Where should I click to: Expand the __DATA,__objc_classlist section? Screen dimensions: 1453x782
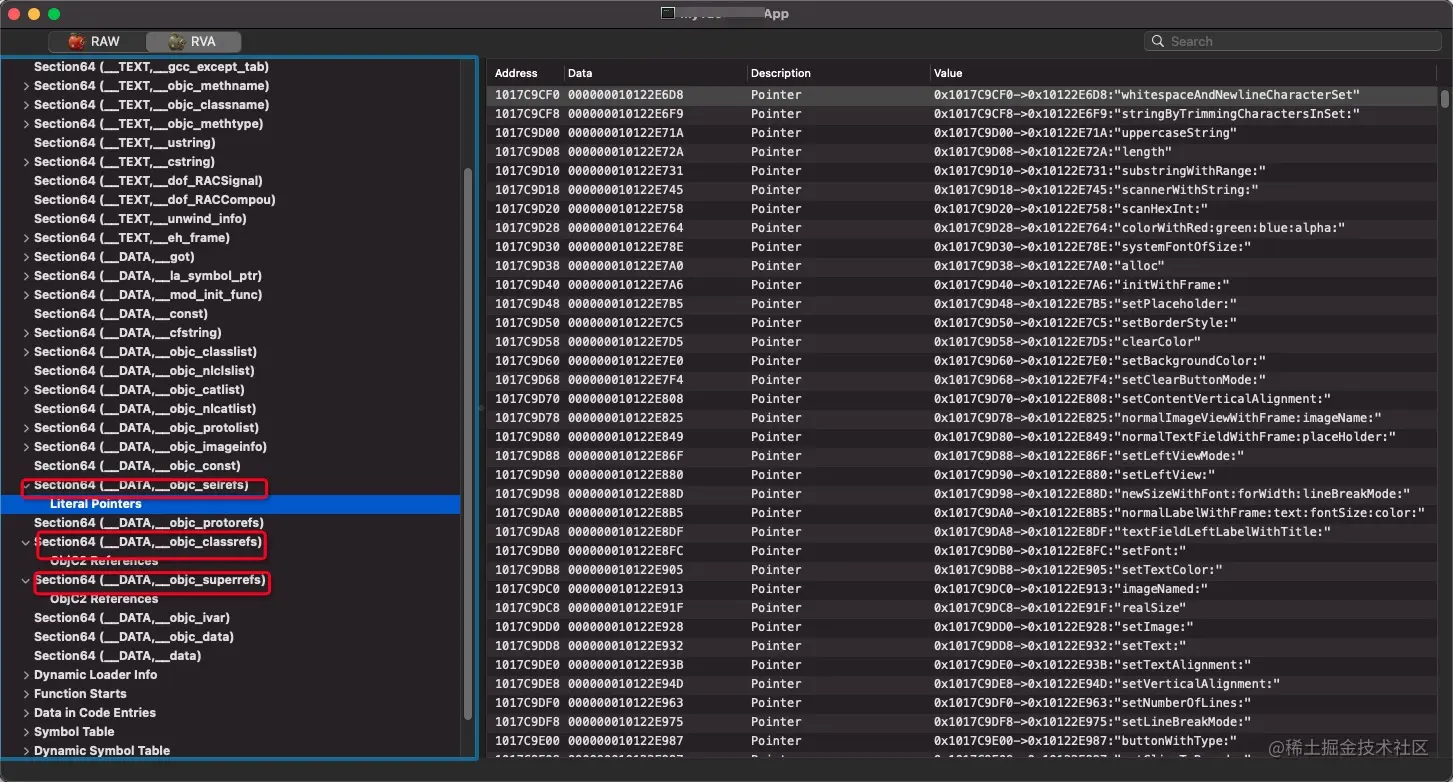click(x=26, y=352)
